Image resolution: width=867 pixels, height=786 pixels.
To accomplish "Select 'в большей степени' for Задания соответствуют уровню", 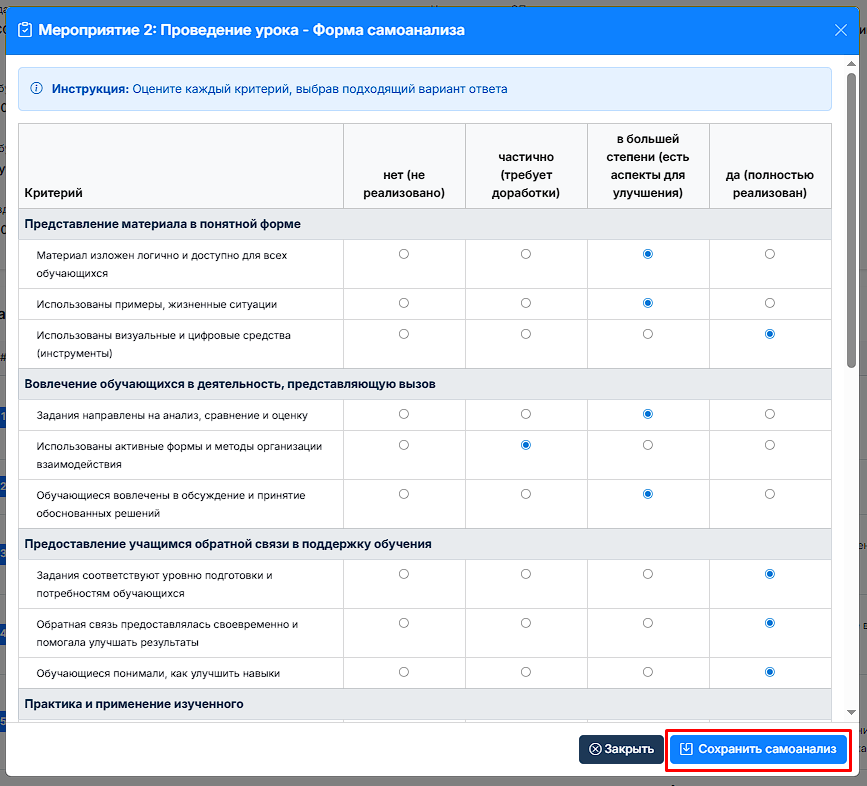I will coord(647,574).
